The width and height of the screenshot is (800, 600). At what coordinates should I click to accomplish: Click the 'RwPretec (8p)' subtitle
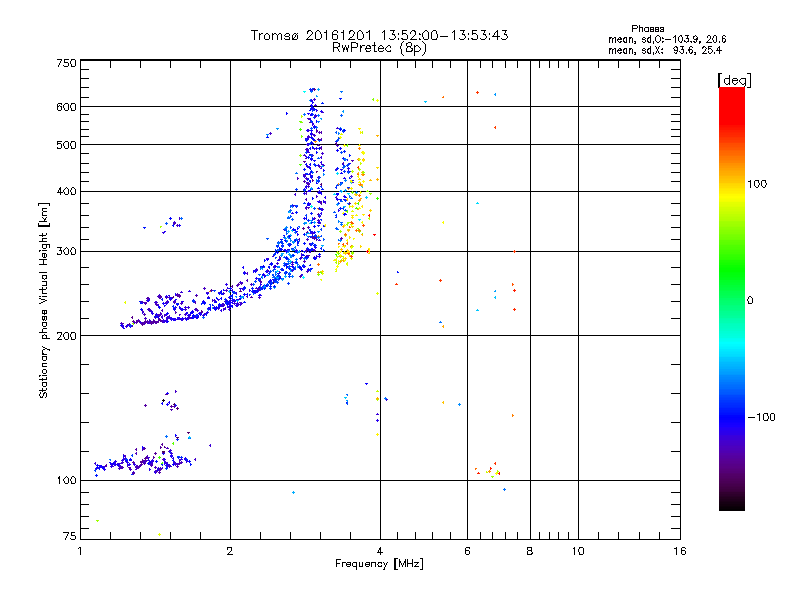click(379, 48)
